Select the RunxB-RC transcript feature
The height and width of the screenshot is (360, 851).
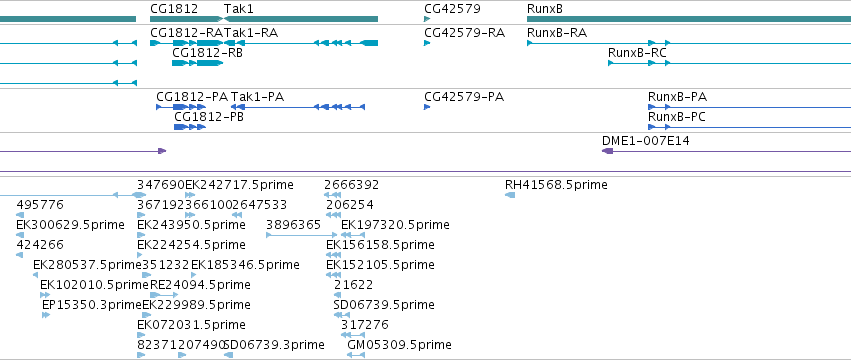[729, 63]
